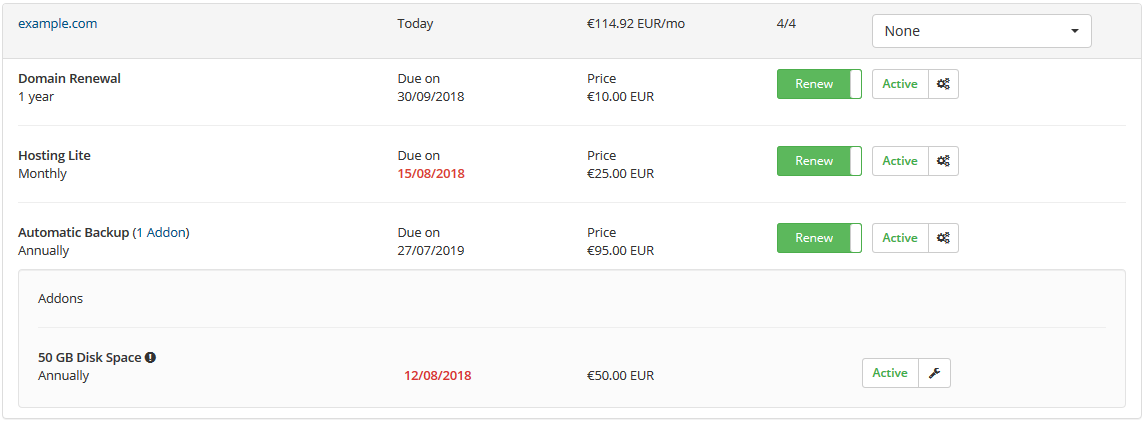Click warning icon beside 50 GB Disk Space
The image size is (1145, 421).
150,358
